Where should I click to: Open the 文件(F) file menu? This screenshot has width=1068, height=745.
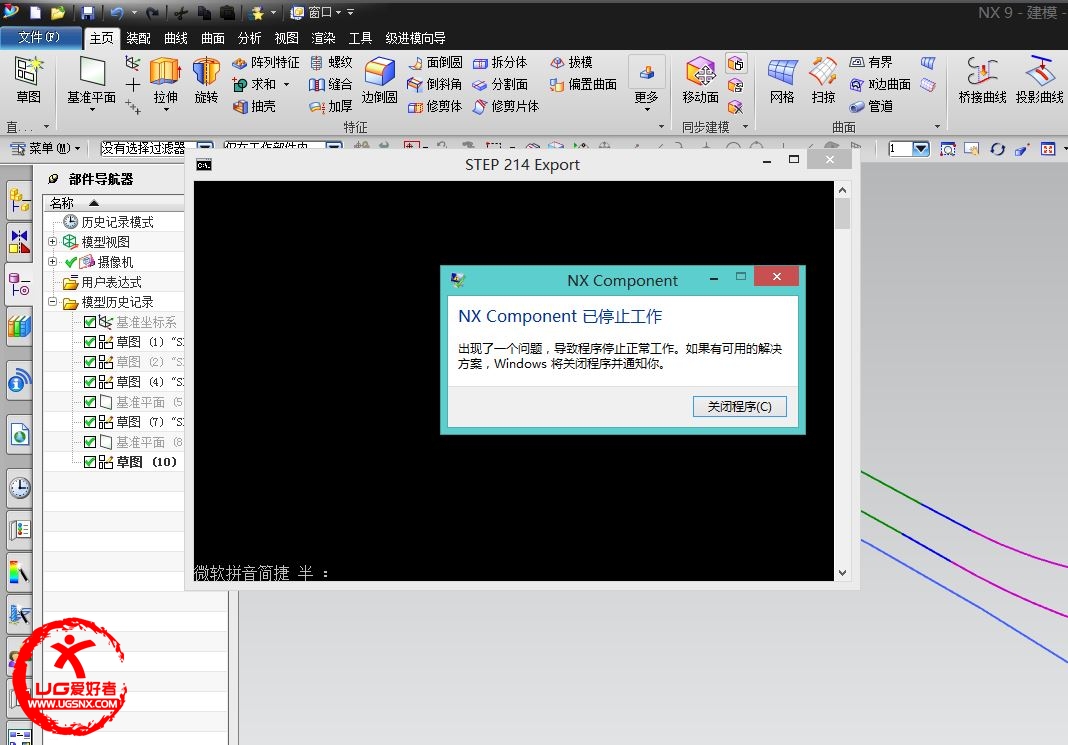[x=40, y=37]
